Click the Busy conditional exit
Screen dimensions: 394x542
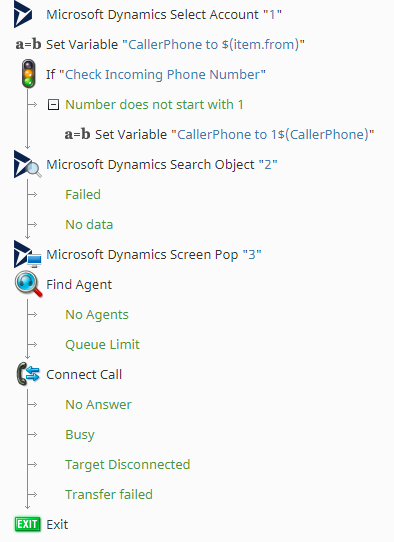(x=80, y=434)
